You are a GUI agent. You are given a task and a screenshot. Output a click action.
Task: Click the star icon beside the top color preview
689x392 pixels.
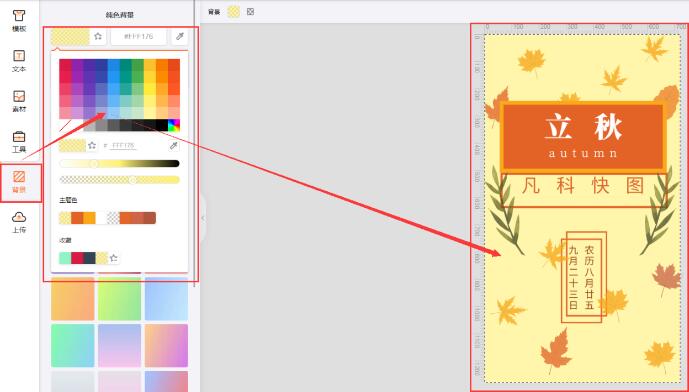coord(98,36)
